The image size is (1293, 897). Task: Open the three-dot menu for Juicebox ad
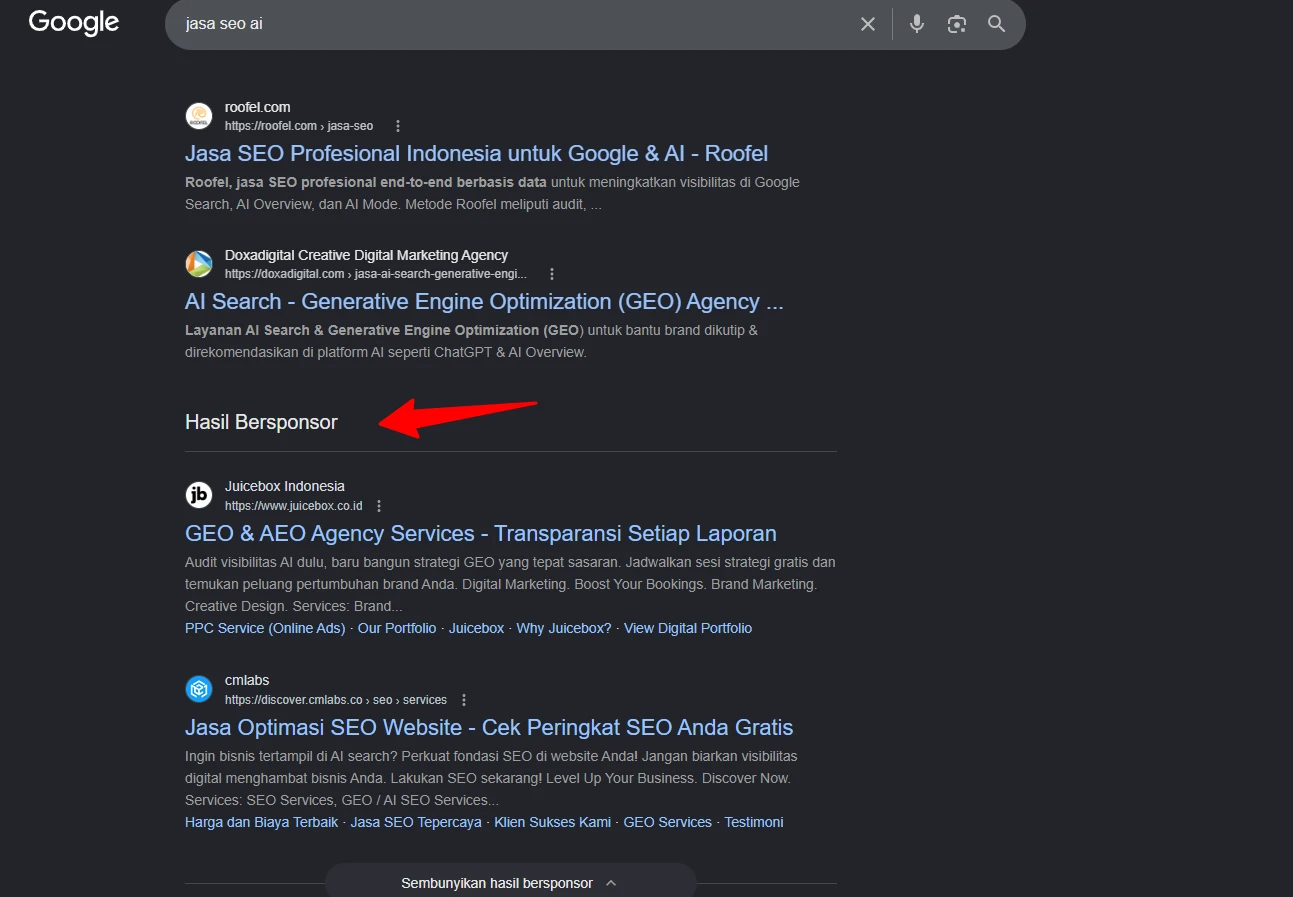click(379, 506)
